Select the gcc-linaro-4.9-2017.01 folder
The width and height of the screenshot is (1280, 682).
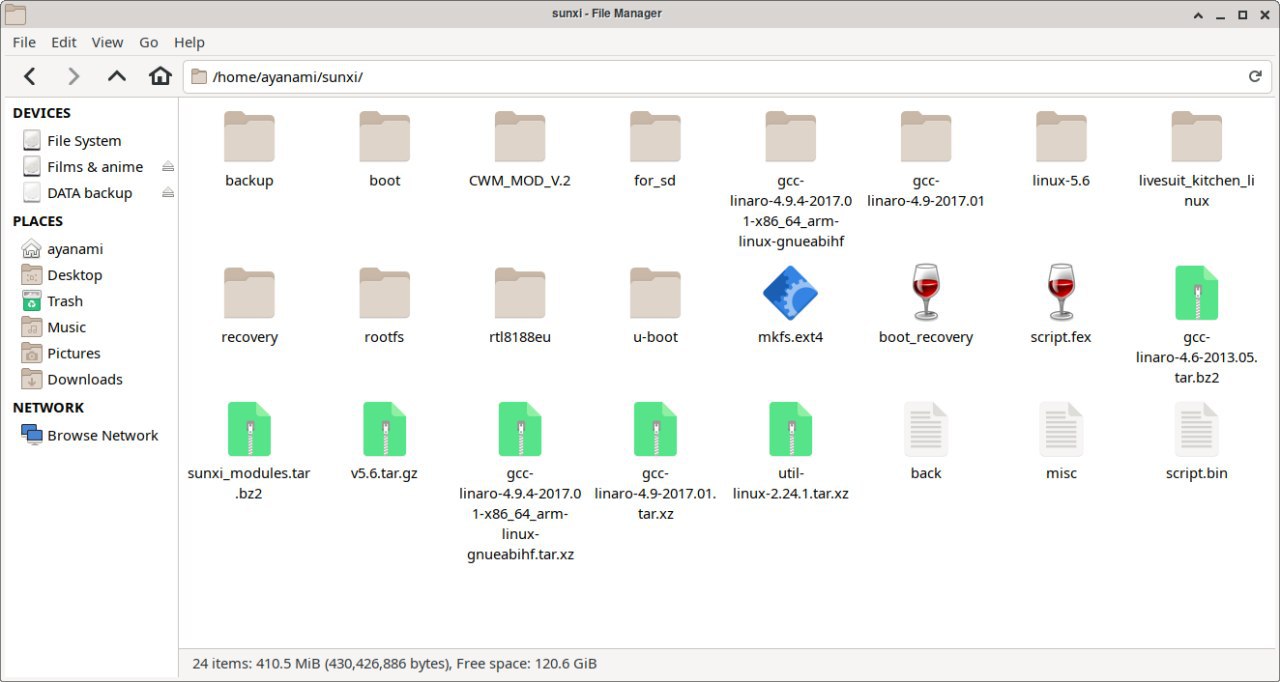[x=926, y=160]
